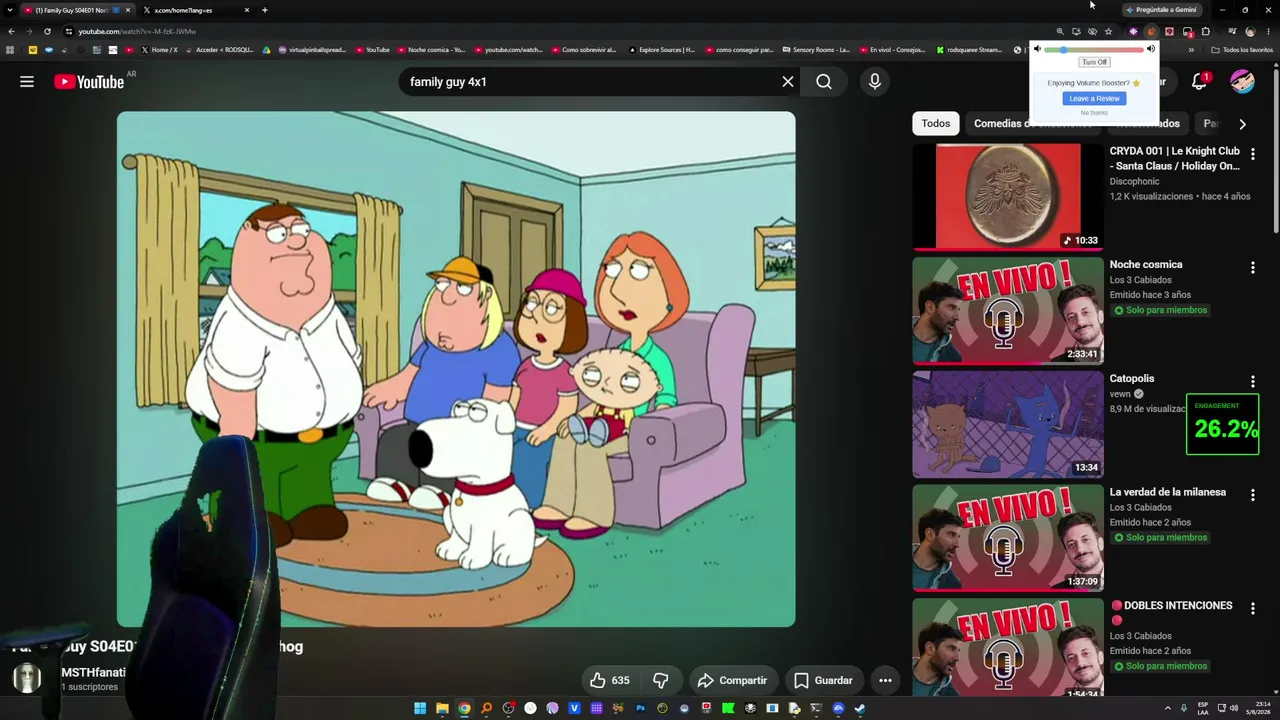
Task: Close the x.com browser tab
Action: point(246,10)
